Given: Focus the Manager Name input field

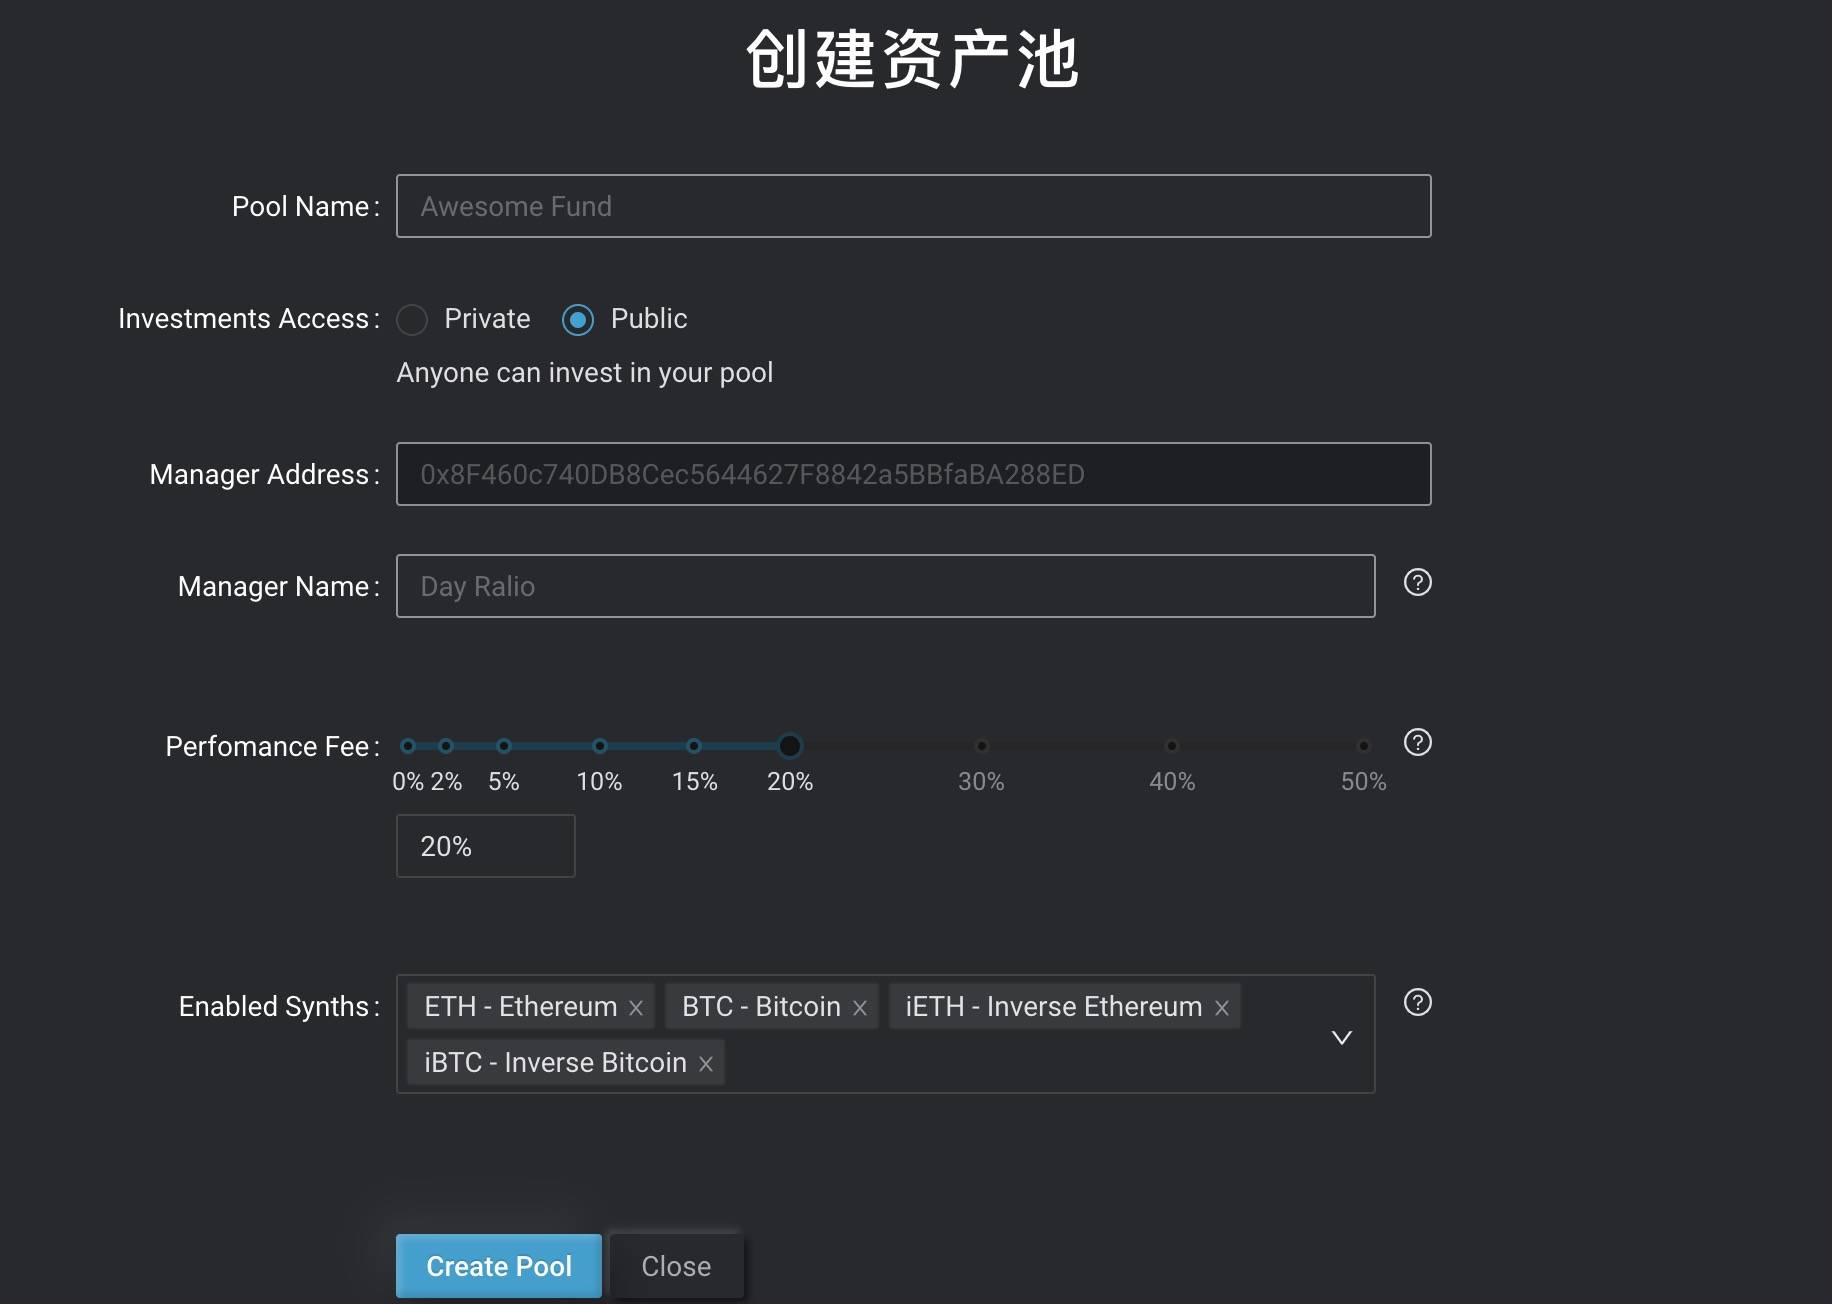Looking at the screenshot, I should [886, 586].
